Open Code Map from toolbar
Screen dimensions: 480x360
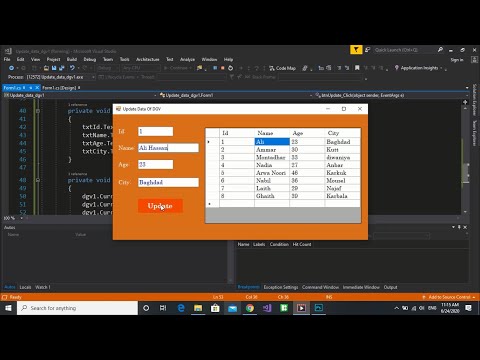click(x=282, y=68)
